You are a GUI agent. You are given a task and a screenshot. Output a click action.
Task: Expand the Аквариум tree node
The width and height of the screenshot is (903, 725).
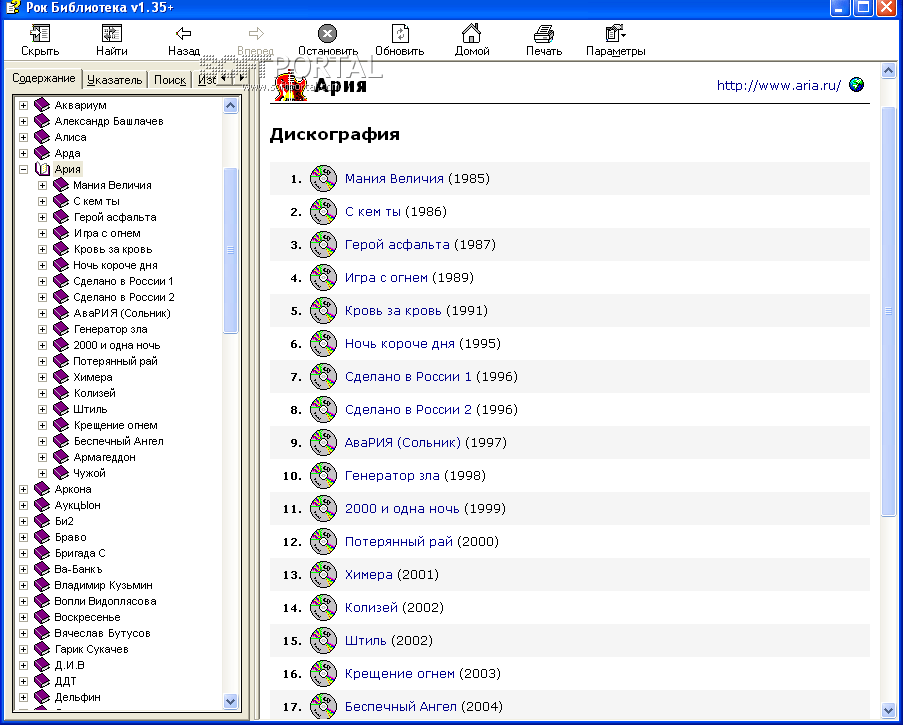tap(24, 105)
